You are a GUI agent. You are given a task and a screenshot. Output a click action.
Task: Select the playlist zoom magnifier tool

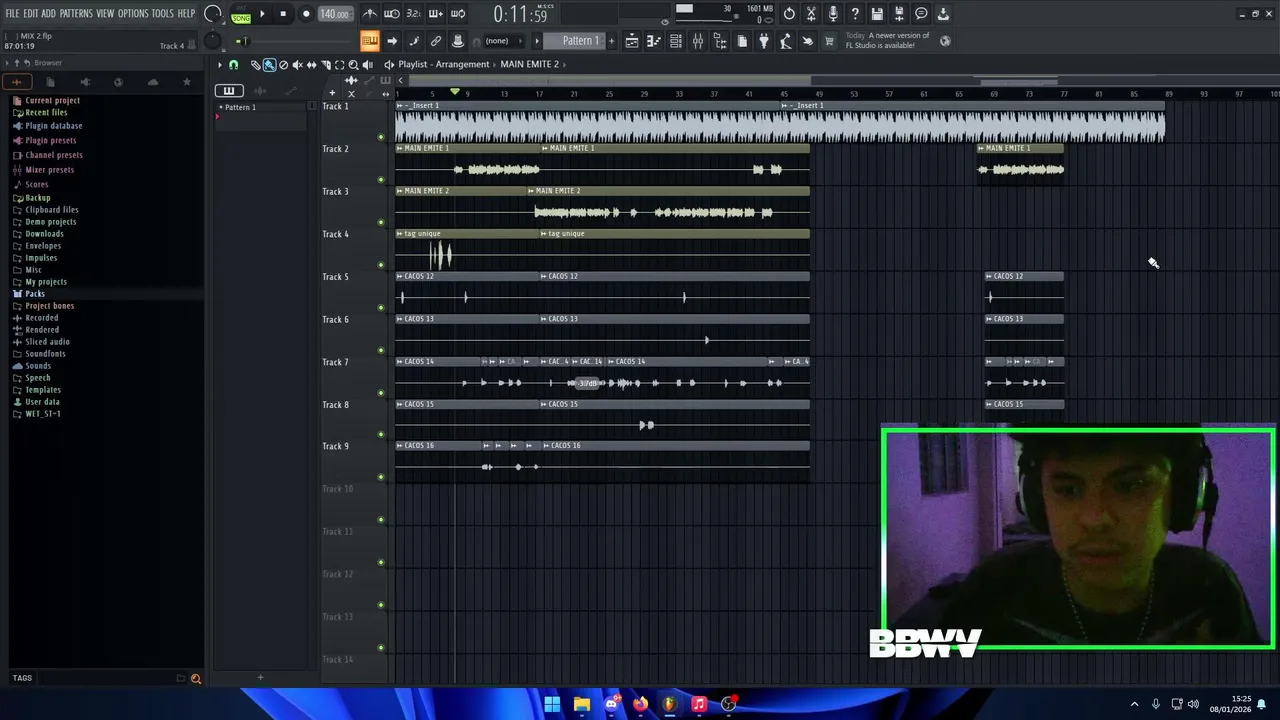click(x=353, y=64)
